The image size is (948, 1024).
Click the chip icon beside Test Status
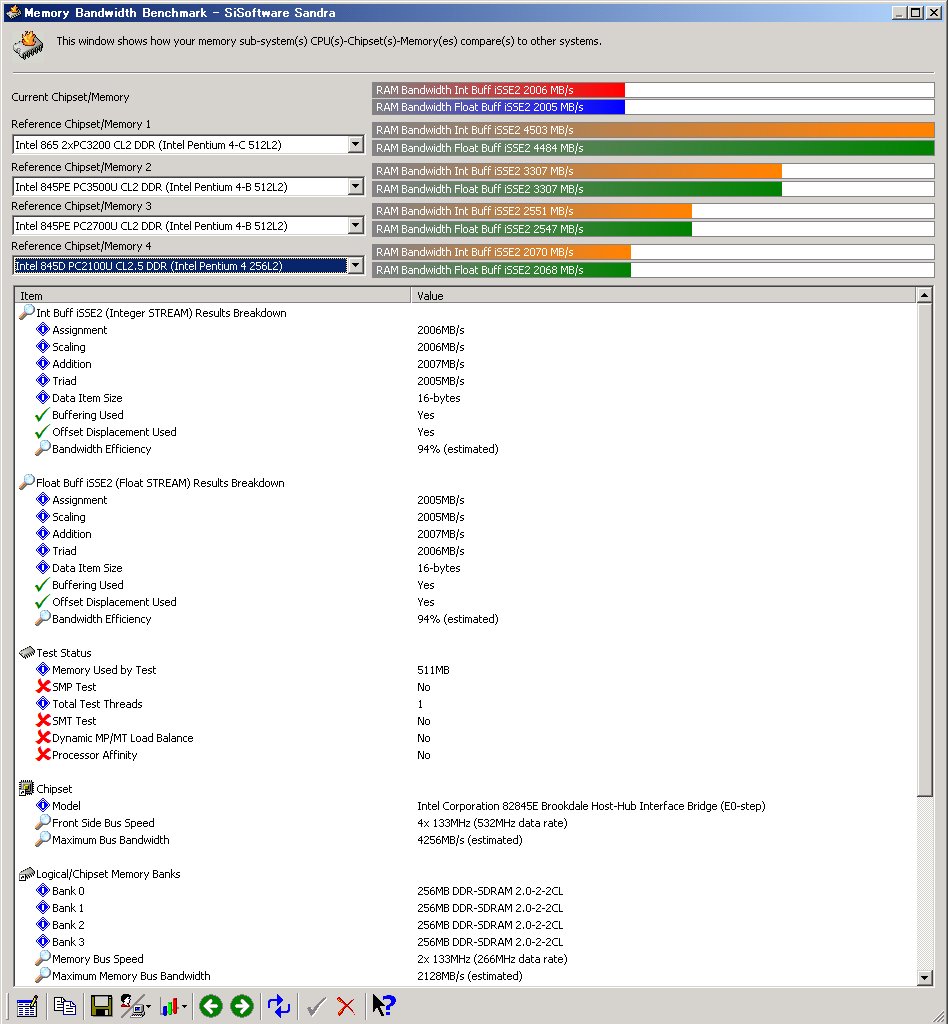pos(27,652)
